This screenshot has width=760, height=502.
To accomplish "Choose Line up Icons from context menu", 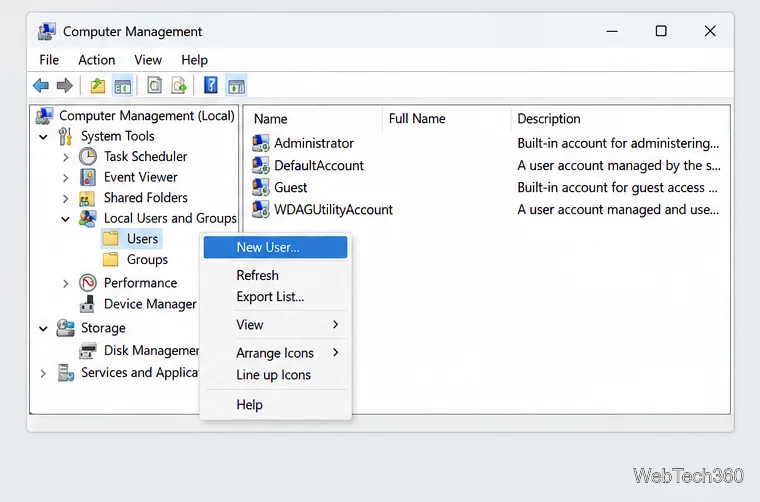I will pyautogui.click(x=275, y=375).
